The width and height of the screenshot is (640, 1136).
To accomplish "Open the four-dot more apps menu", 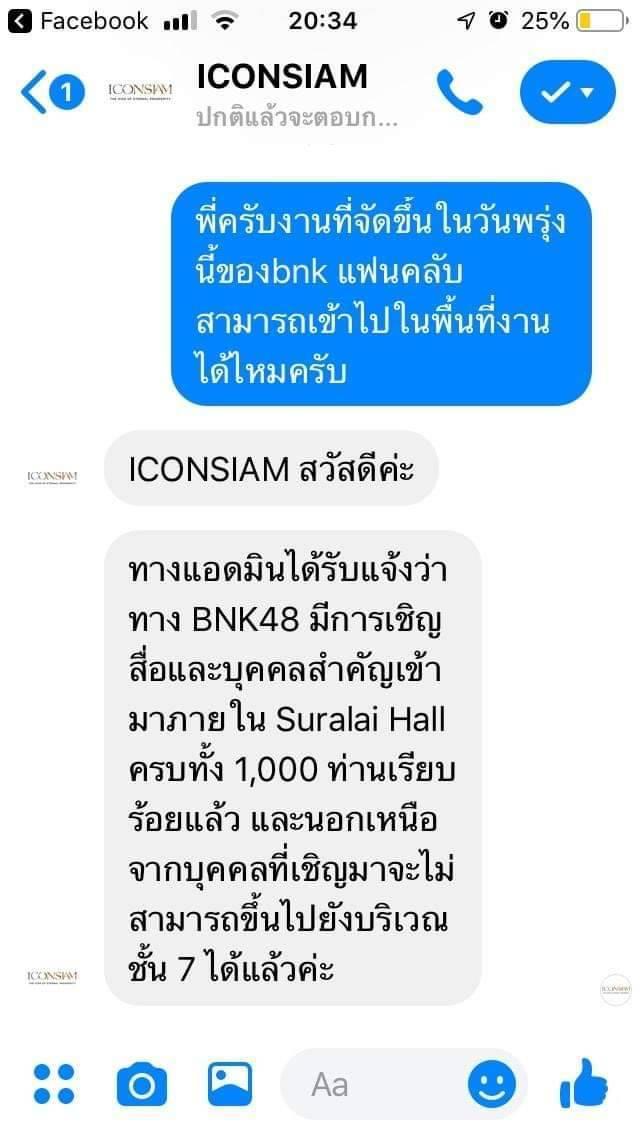I will click(x=54, y=1084).
